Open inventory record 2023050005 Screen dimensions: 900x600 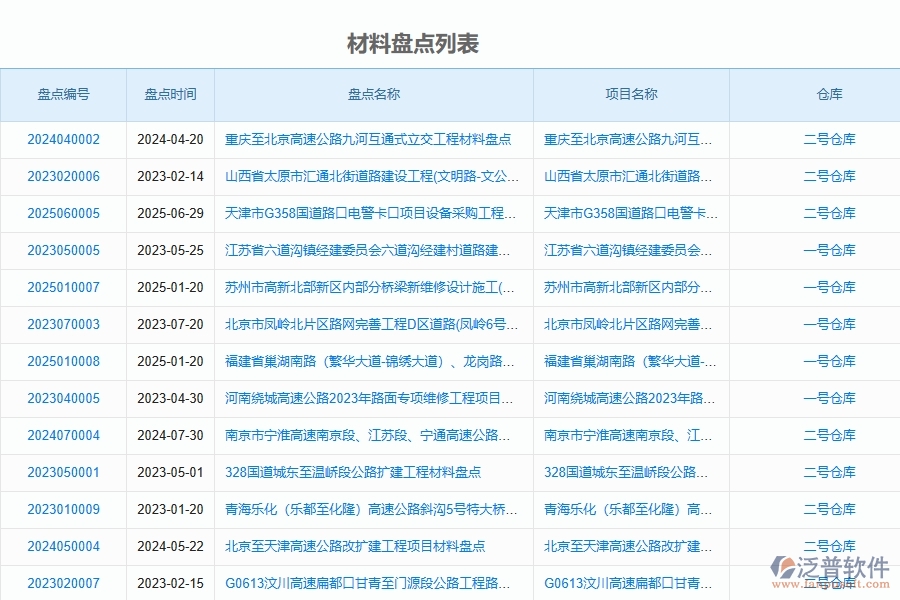point(64,251)
